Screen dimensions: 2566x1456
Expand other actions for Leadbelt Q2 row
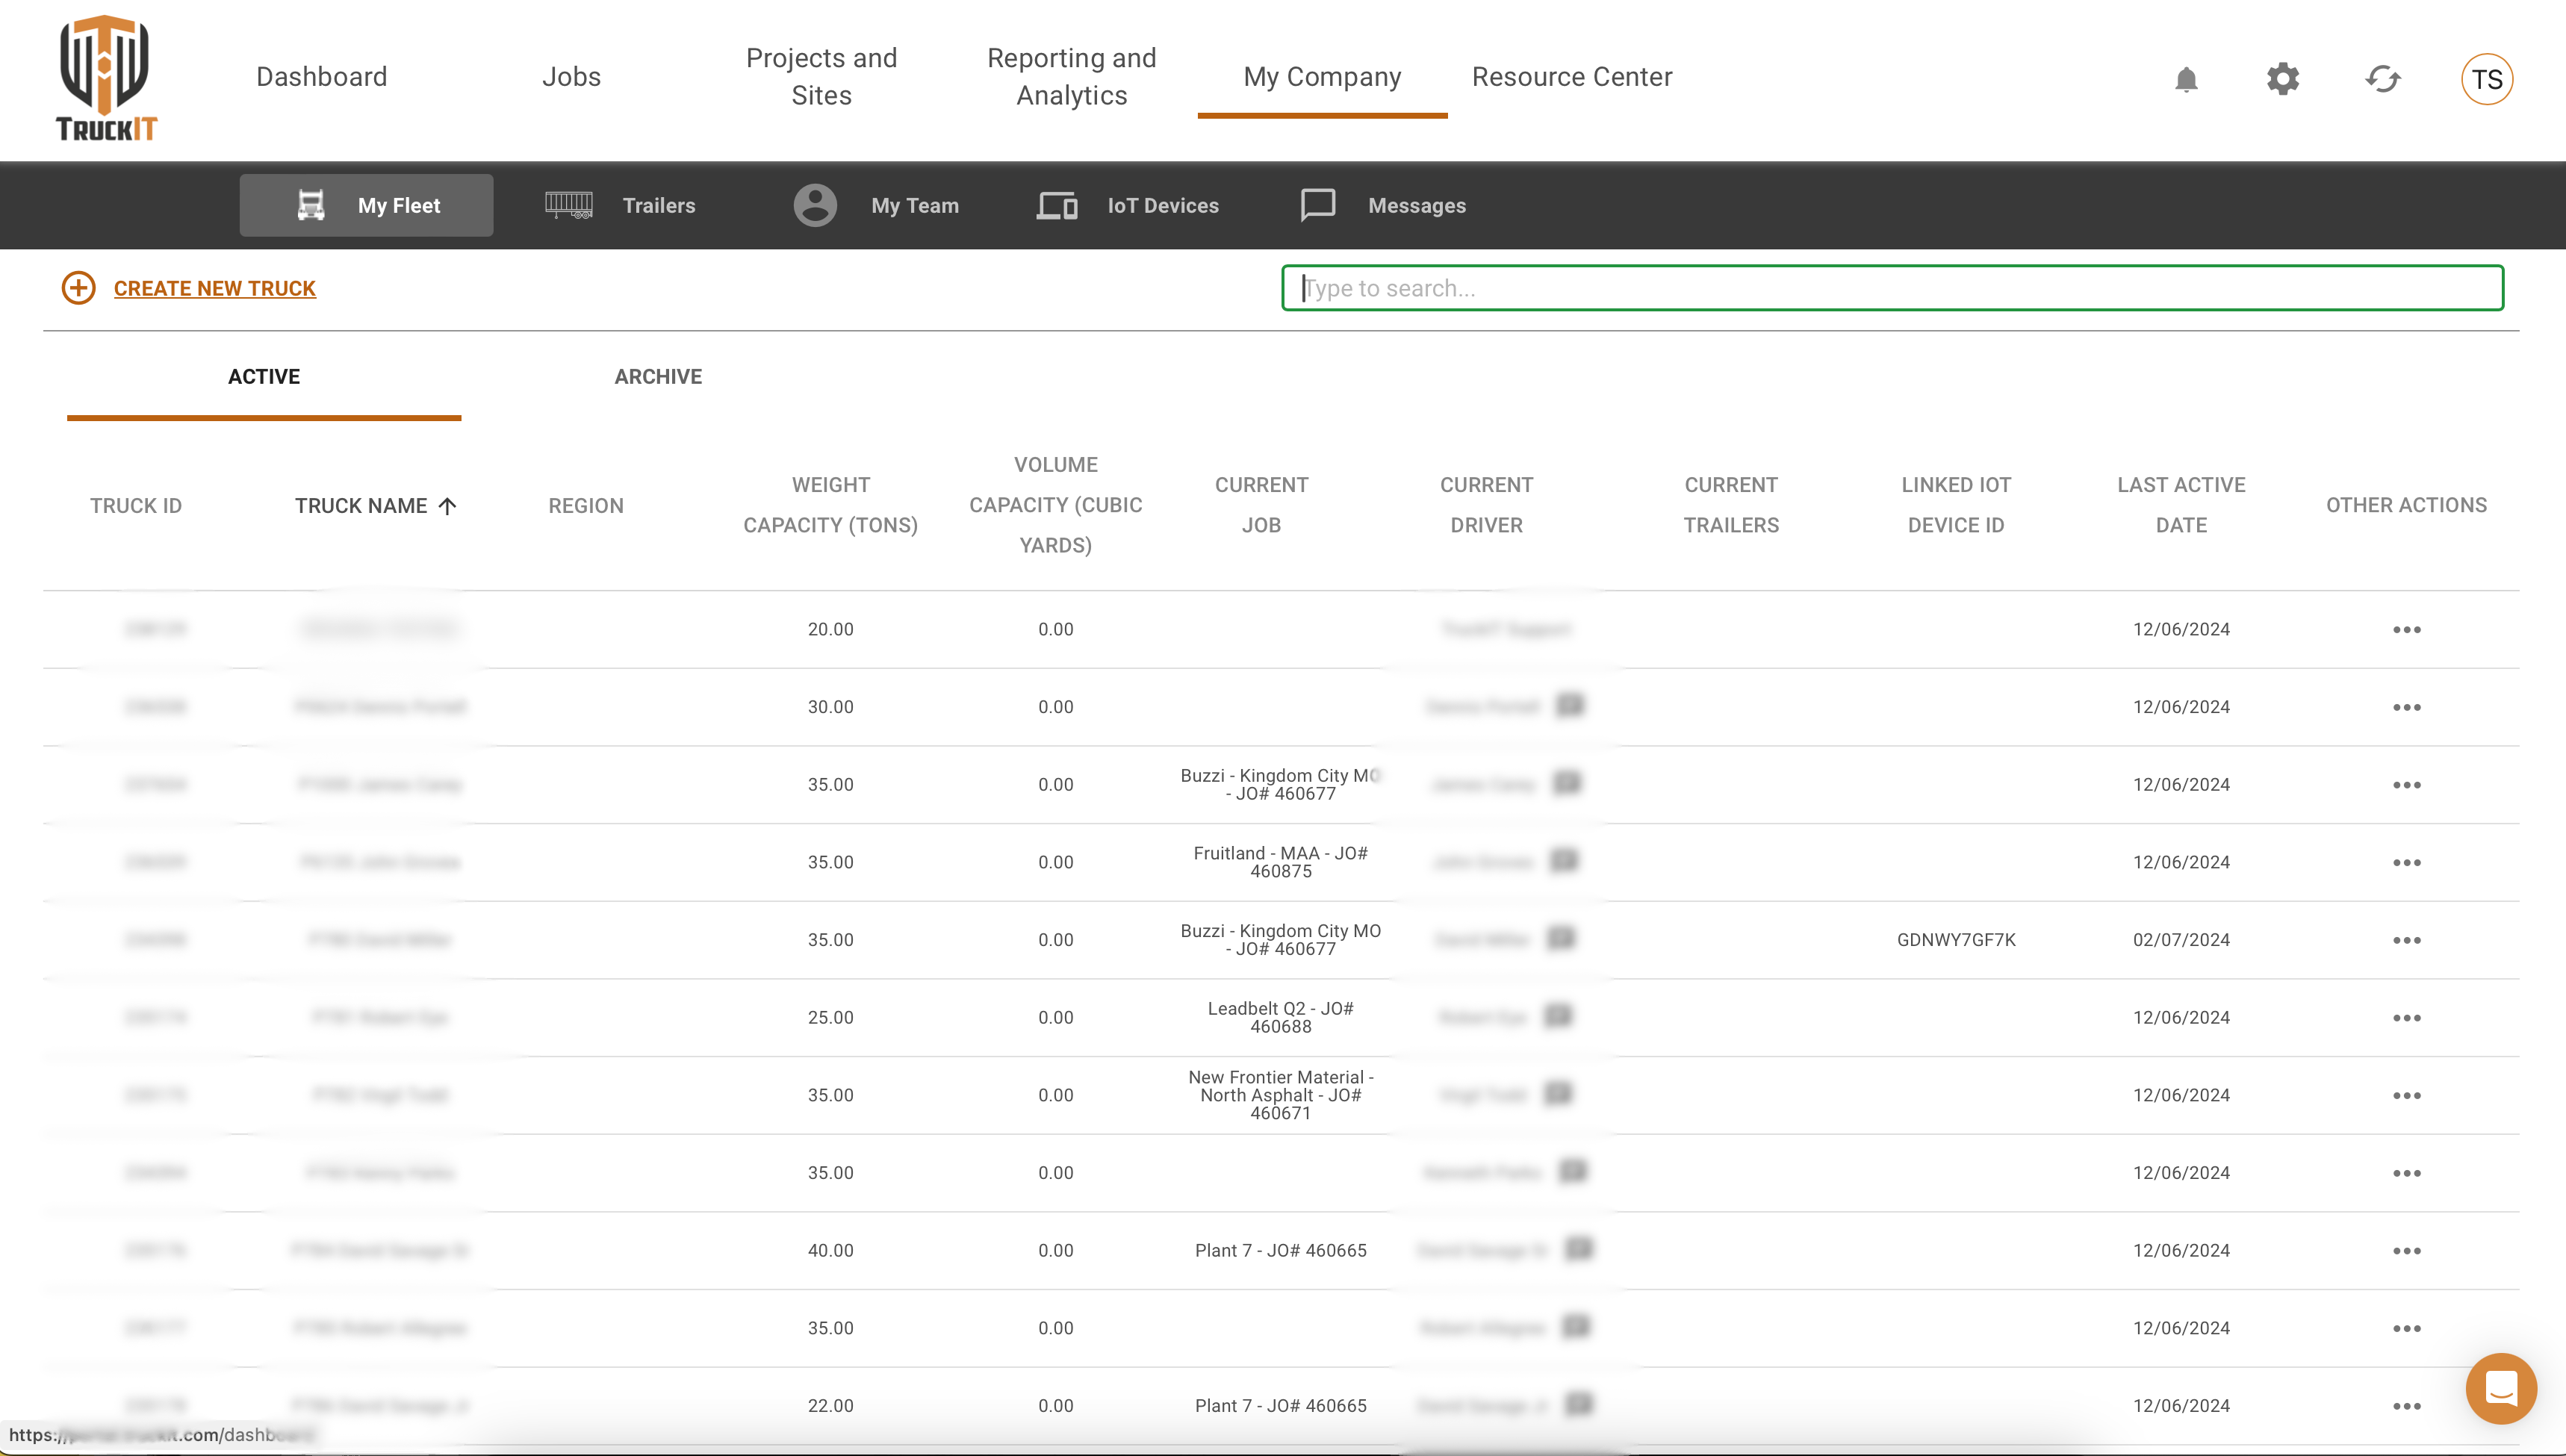click(x=2406, y=1017)
